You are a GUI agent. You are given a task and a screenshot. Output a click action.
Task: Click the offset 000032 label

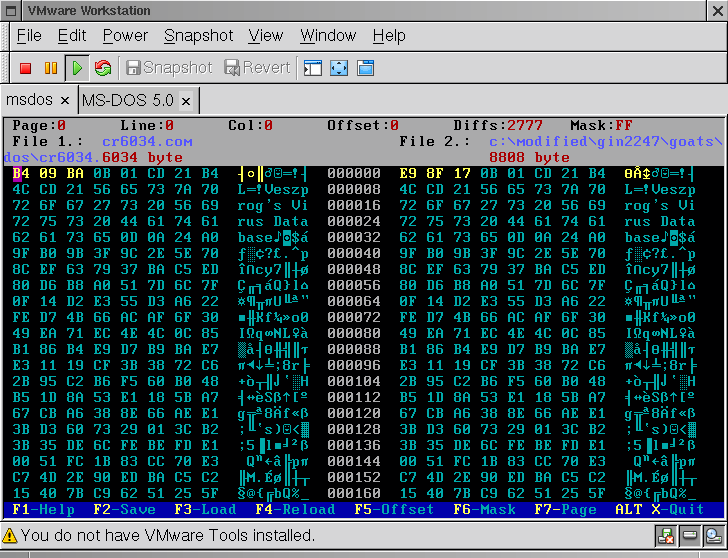(354, 237)
